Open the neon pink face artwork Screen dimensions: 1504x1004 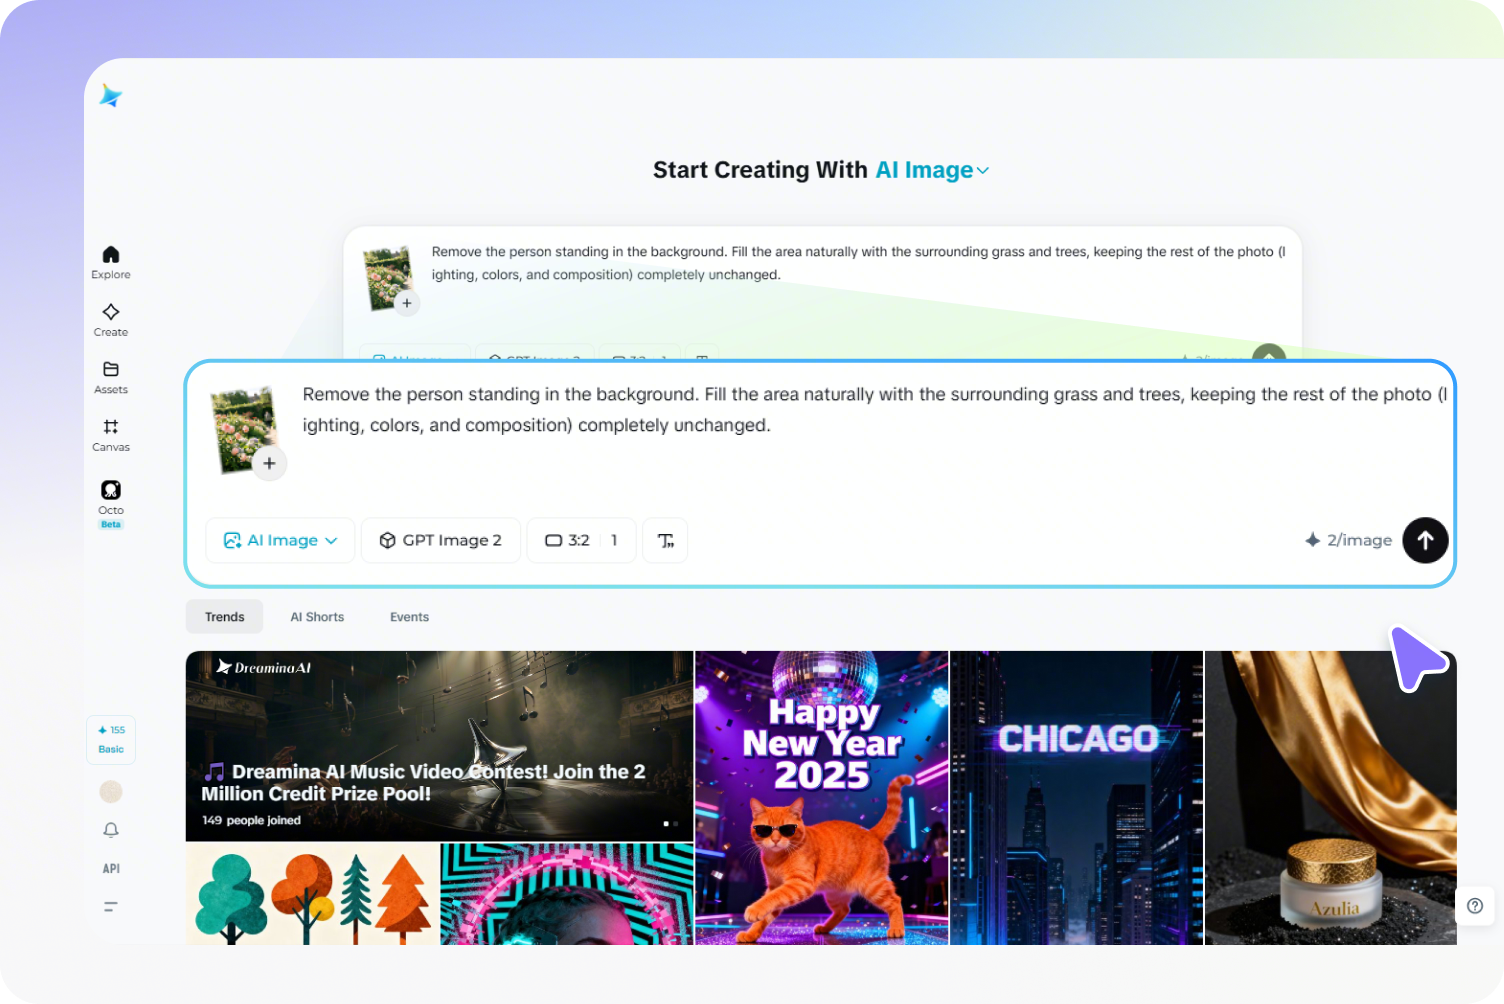(x=567, y=894)
